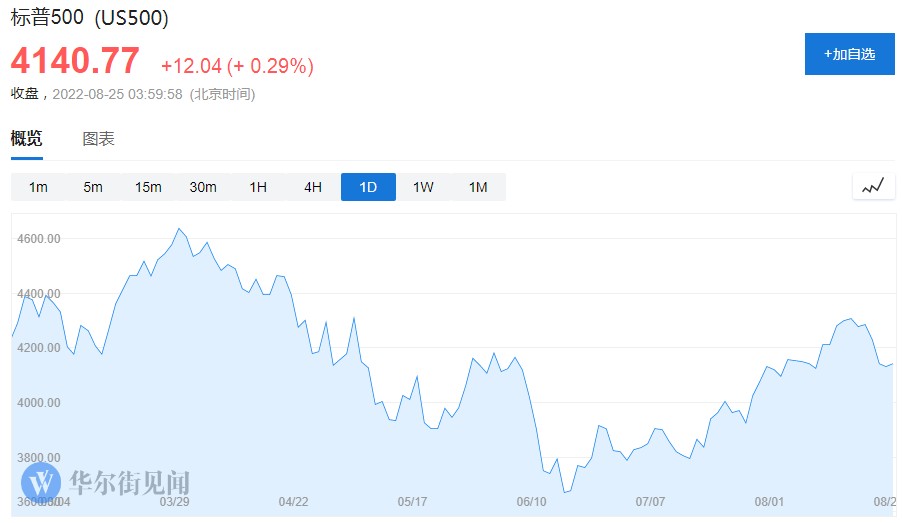Image resolution: width=902 pixels, height=523 pixels.
Task: Change chart to 1W weekly view
Action: (x=423, y=187)
